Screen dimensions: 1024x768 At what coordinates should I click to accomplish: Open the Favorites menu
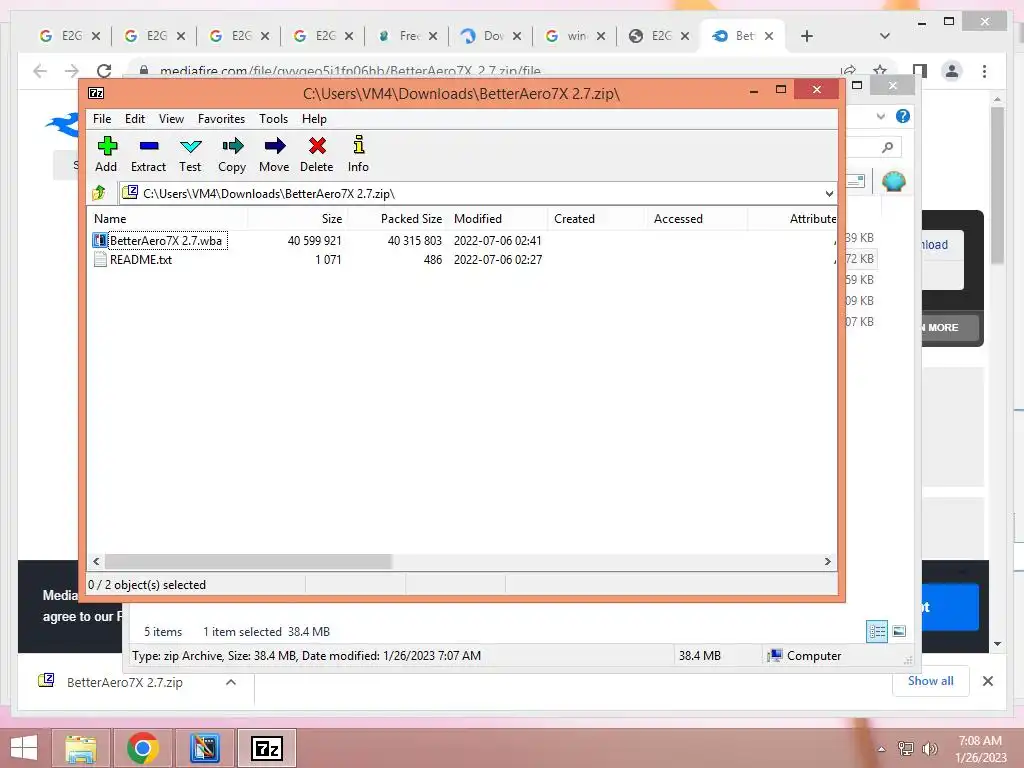[x=221, y=119]
